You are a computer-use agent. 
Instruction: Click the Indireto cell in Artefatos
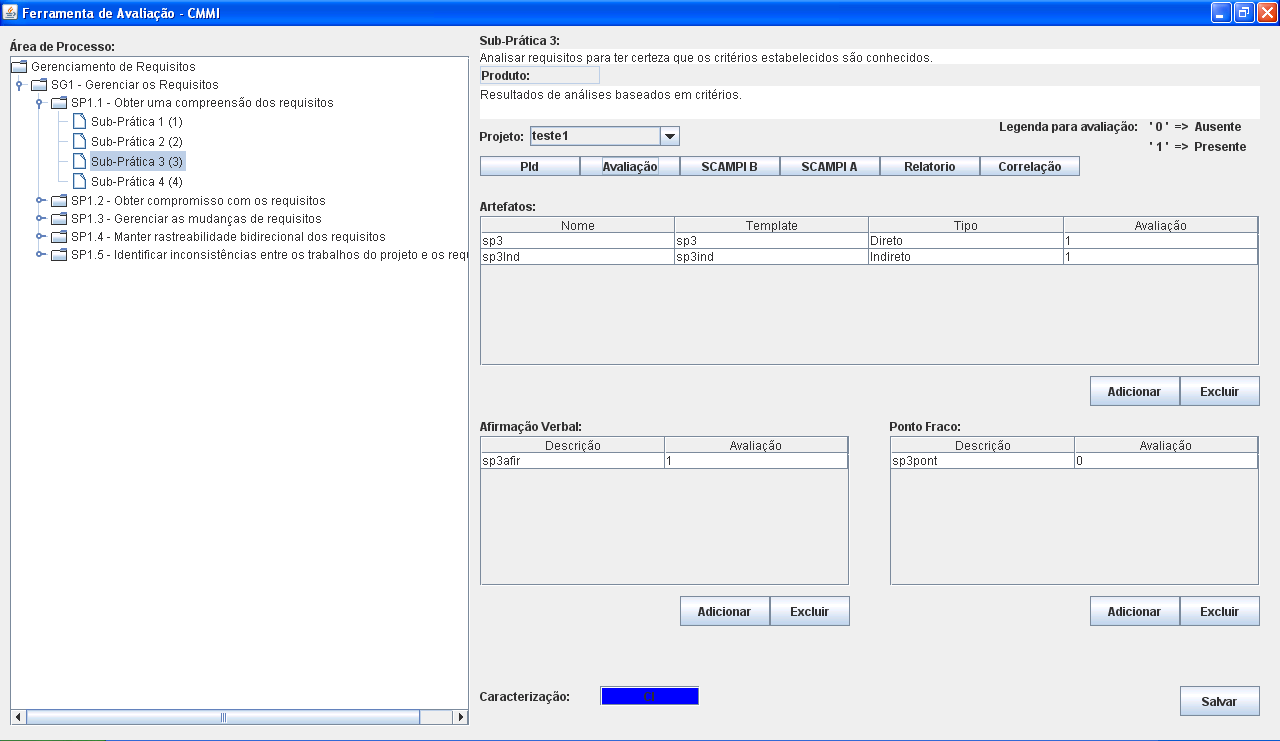point(966,257)
